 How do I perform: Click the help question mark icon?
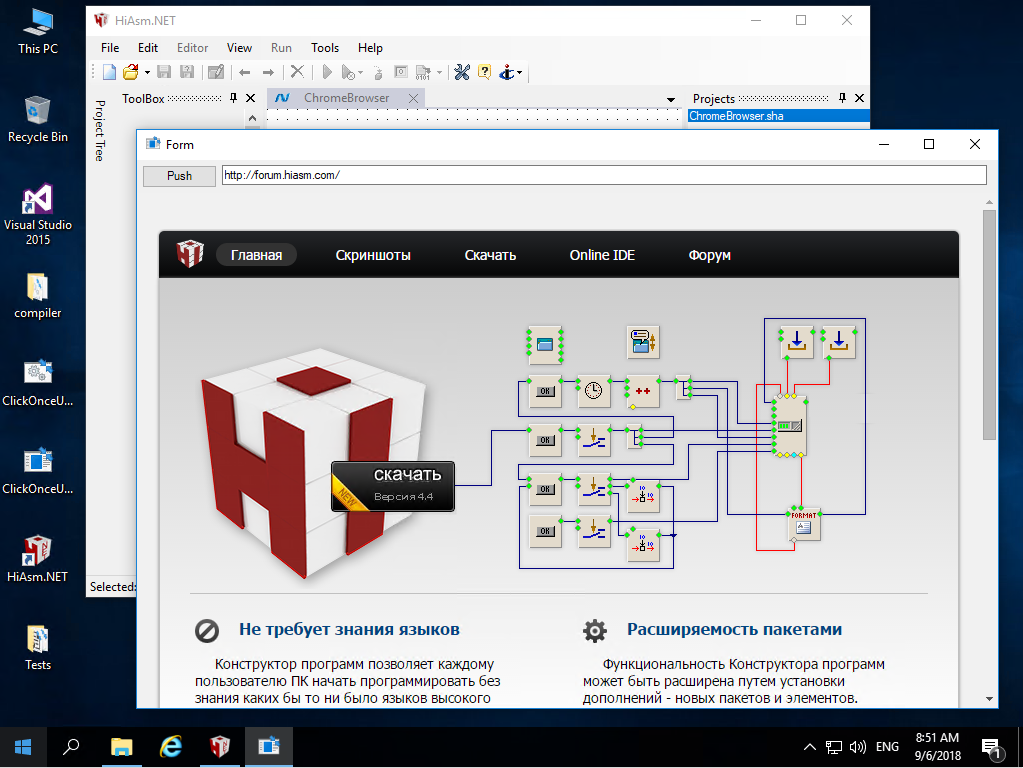tap(484, 72)
